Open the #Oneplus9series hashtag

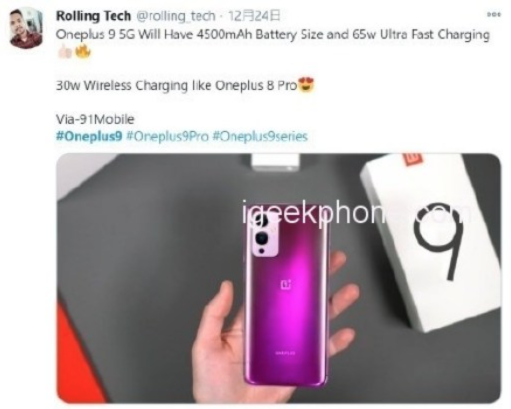tap(260, 136)
